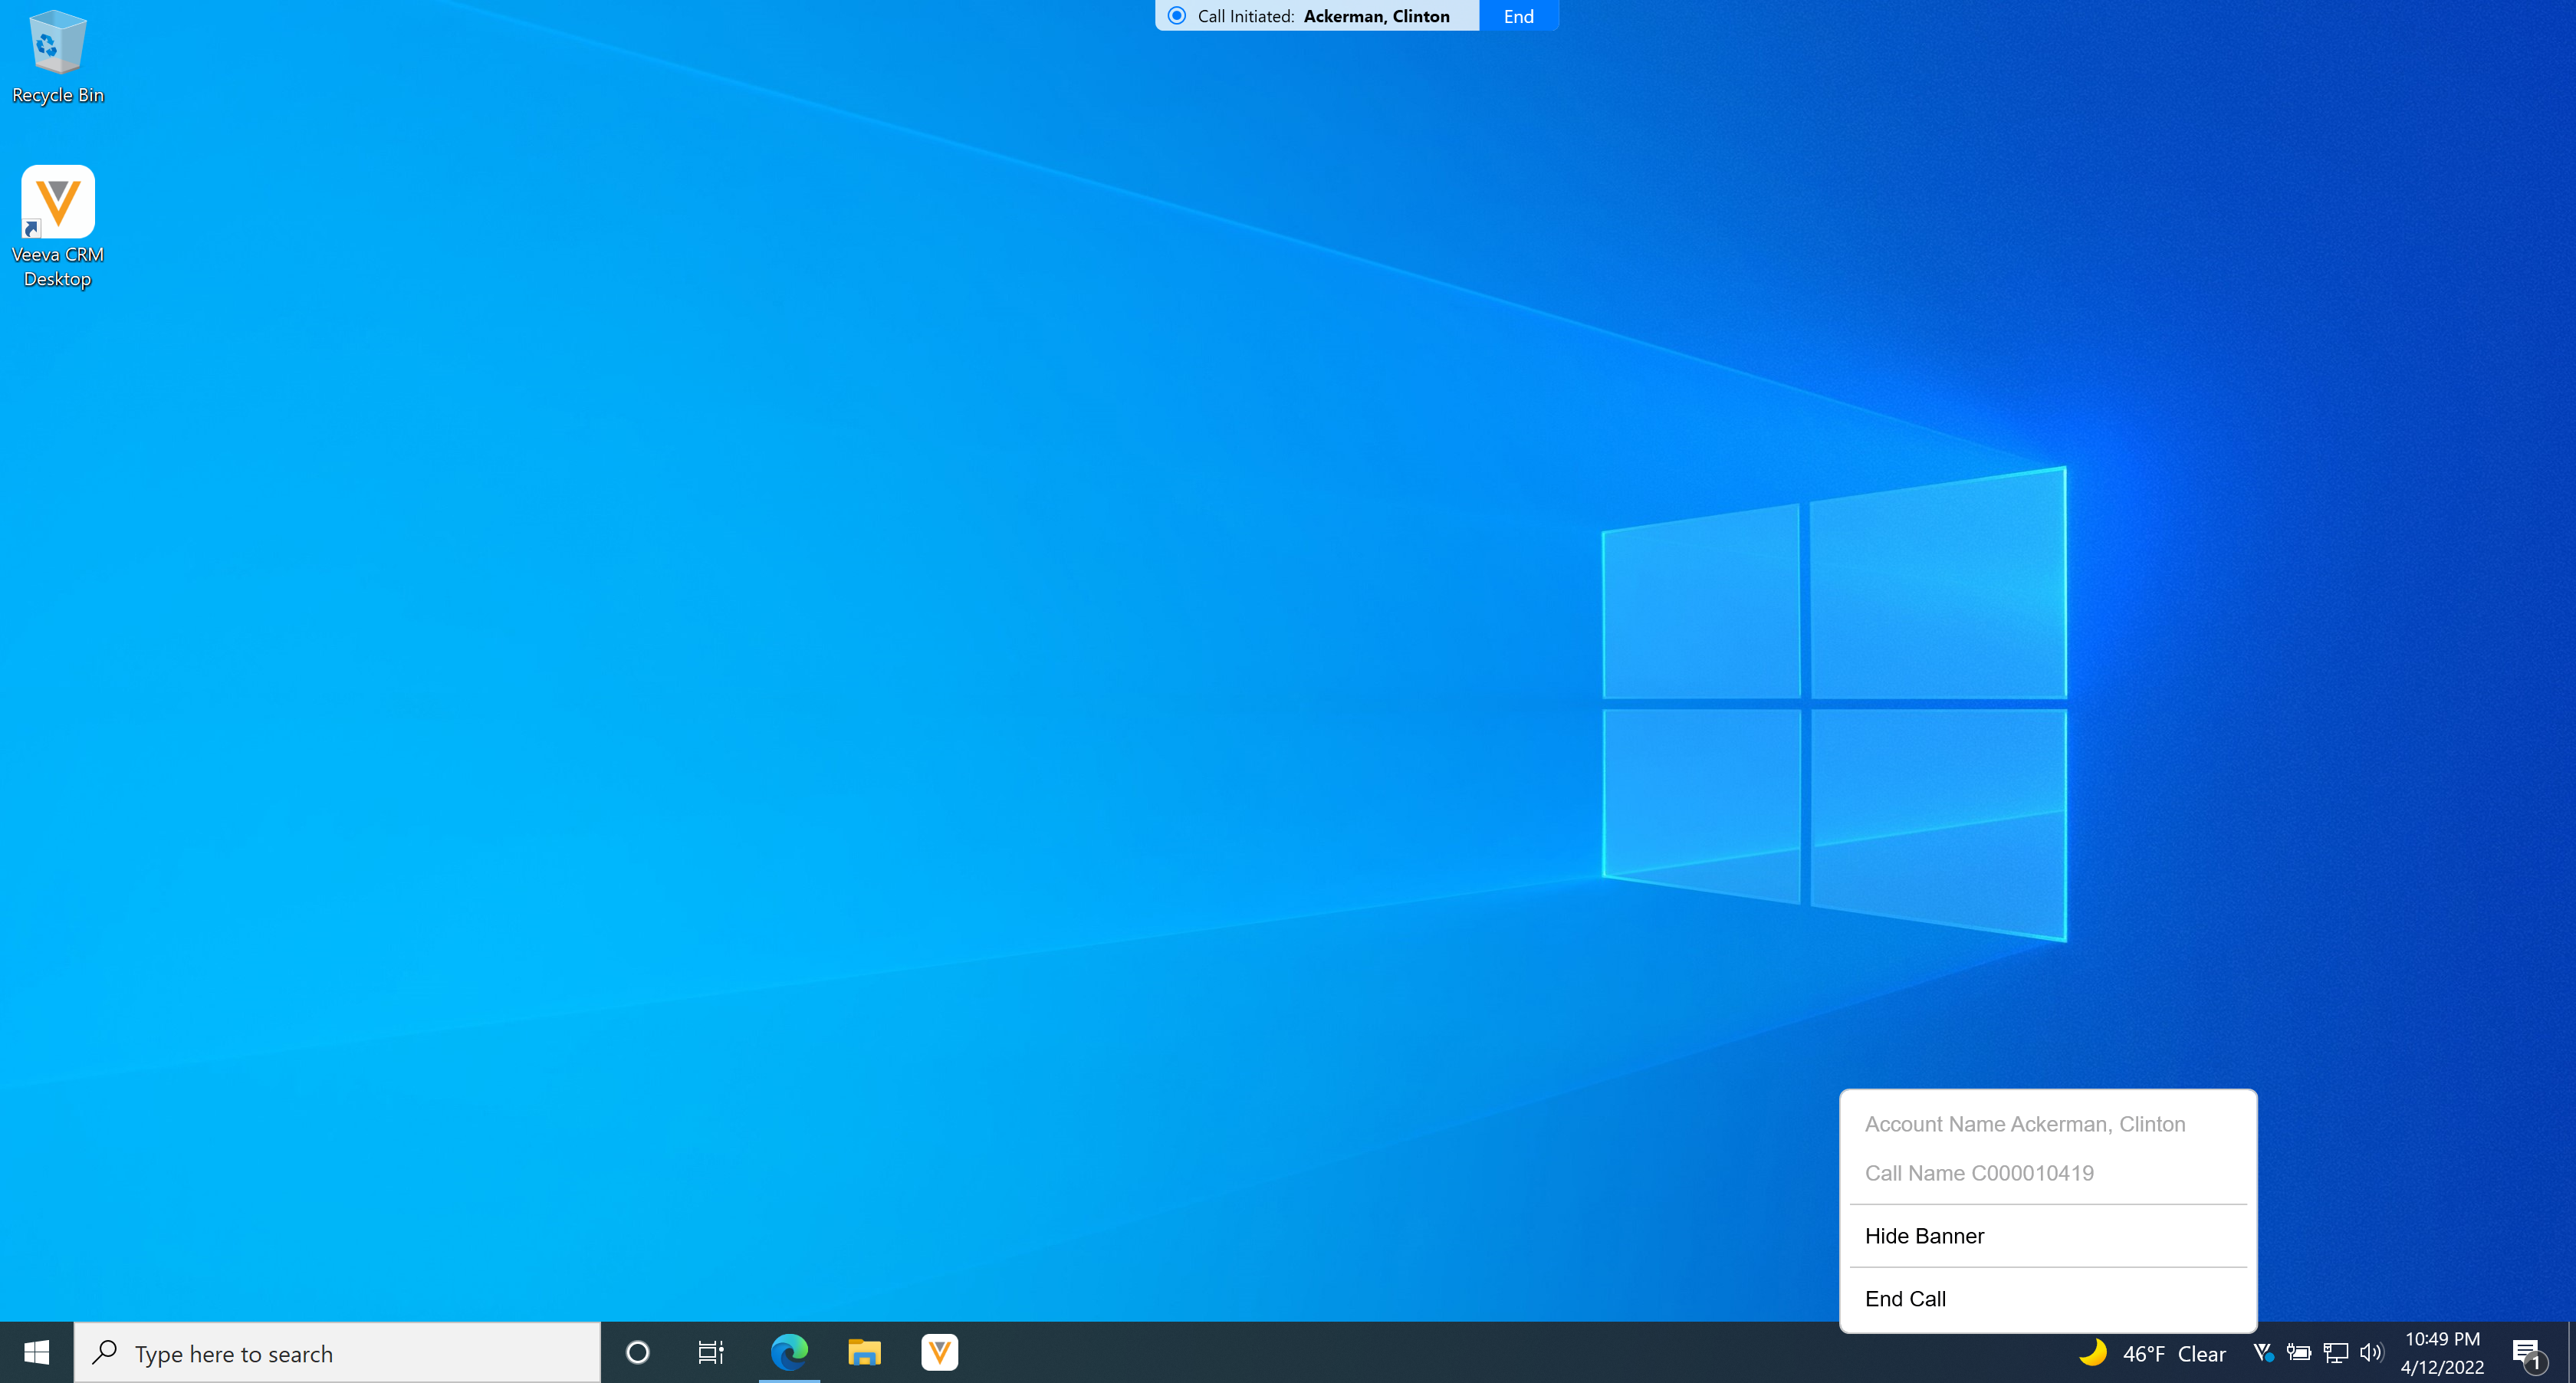Image resolution: width=2576 pixels, height=1383 pixels.
Task: Open the clock and date flyout
Action: [2442, 1353]
